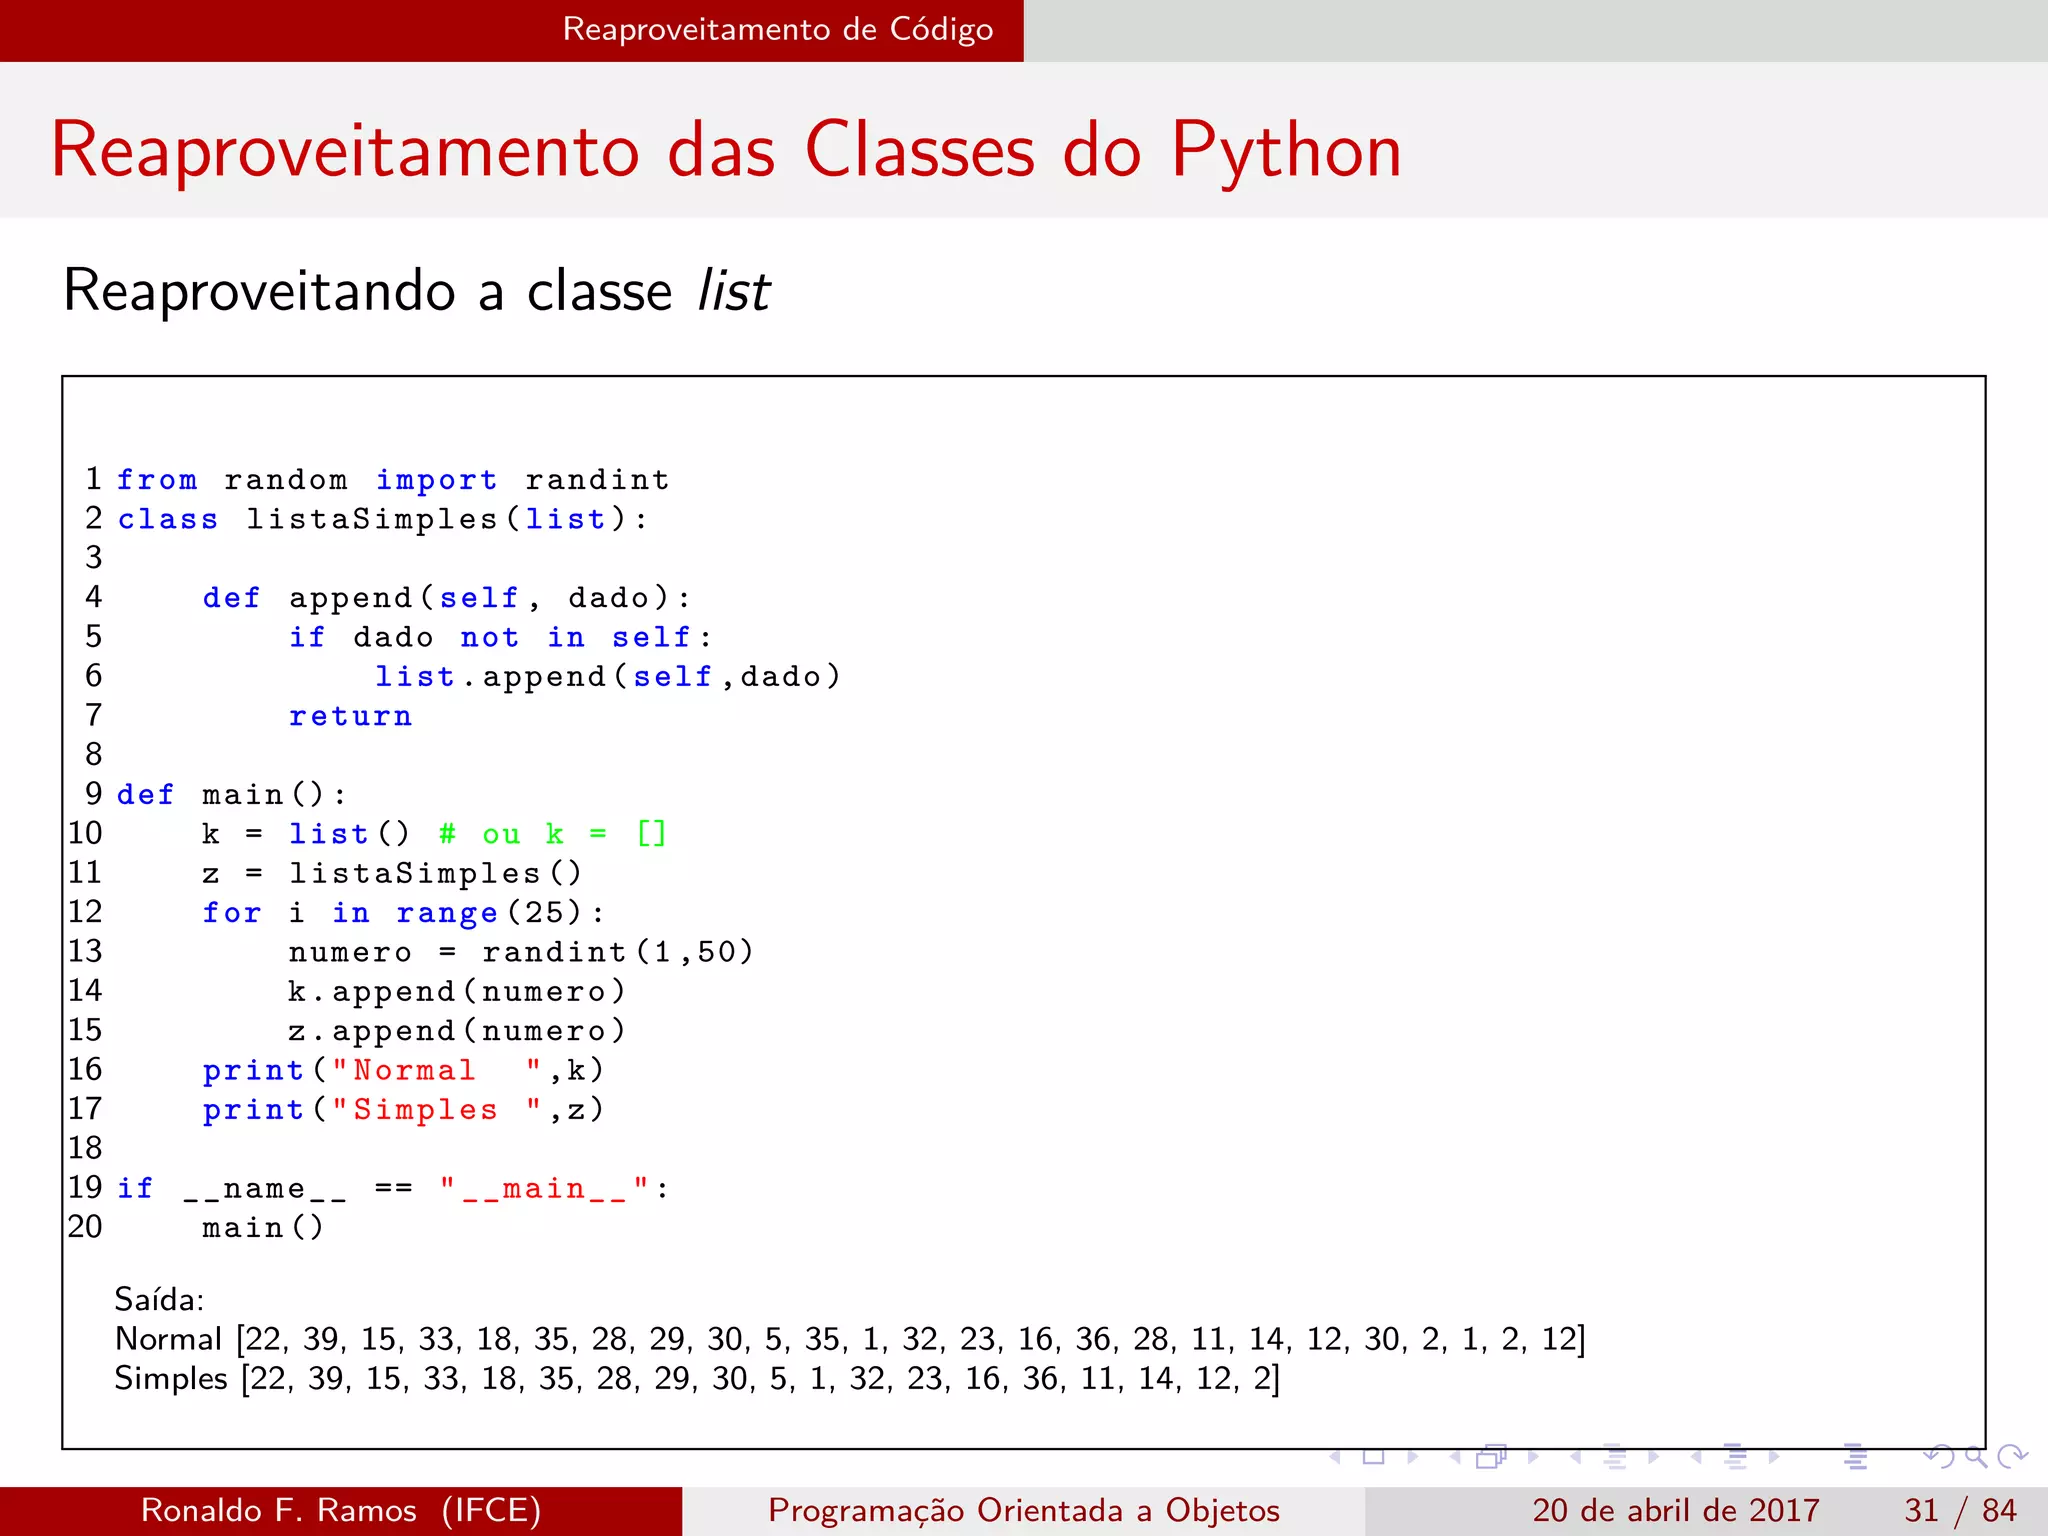Viewport: 2048px width, 1536px height.
Task: Click line number 10 in the code listing
Action: coord(85,833)
